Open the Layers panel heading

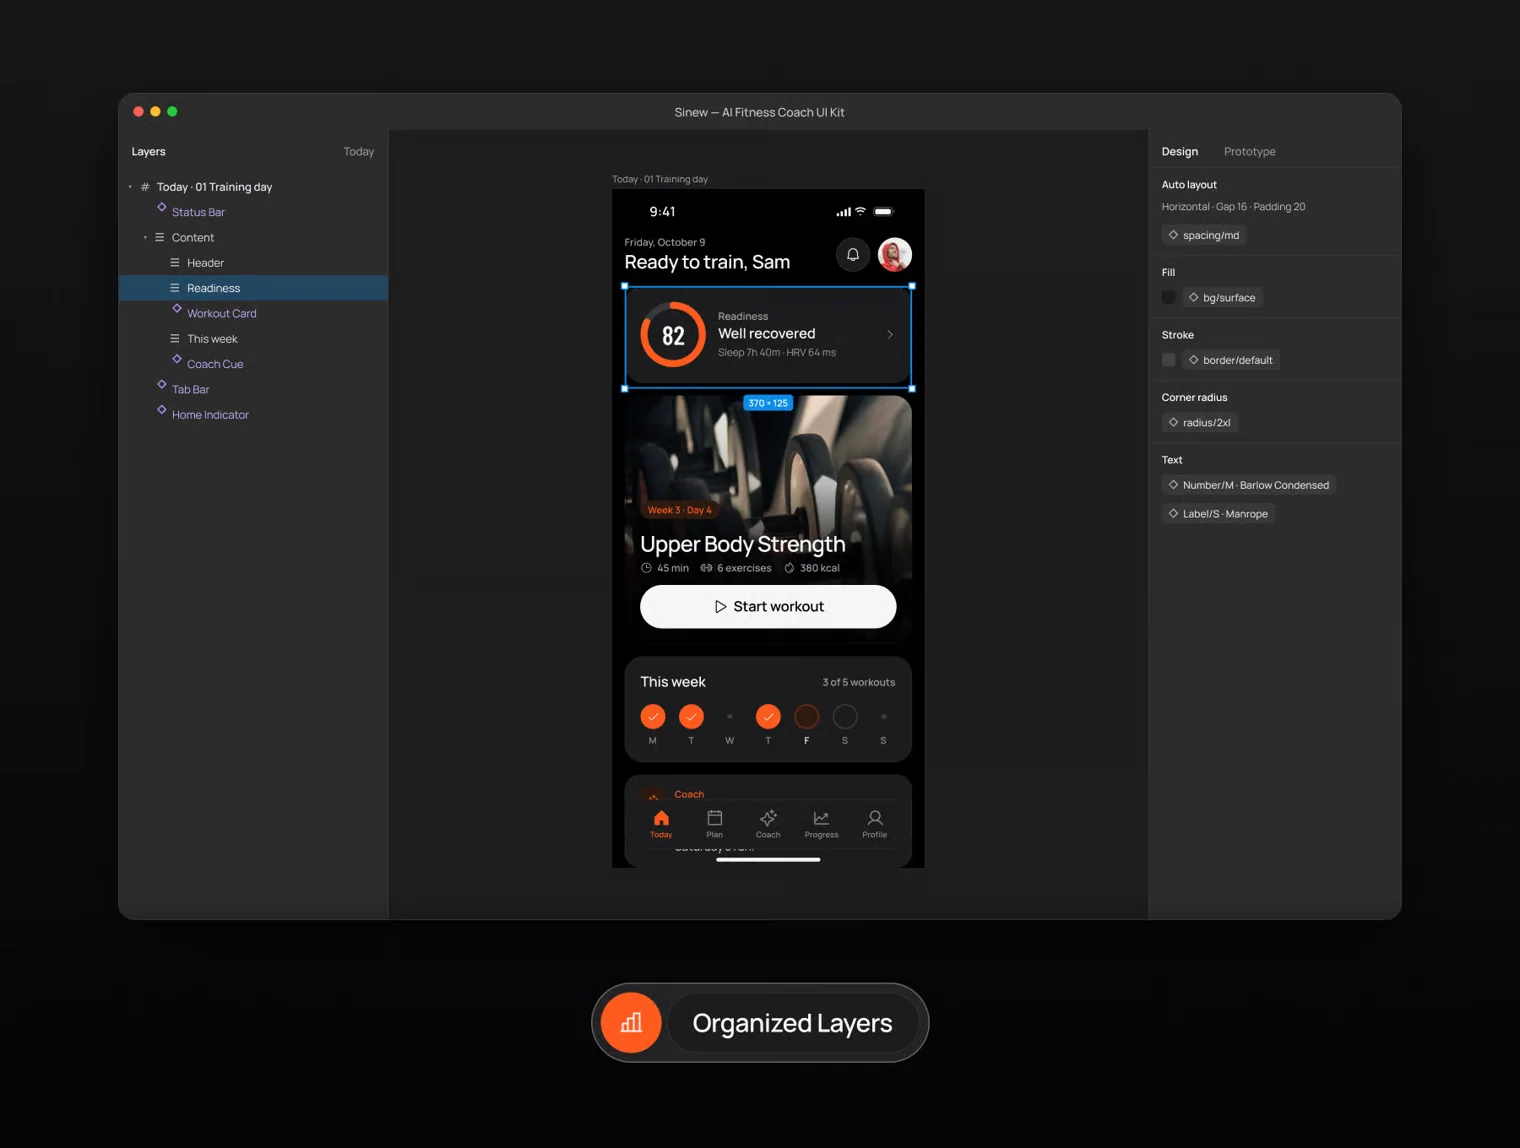tap(149, 152)
